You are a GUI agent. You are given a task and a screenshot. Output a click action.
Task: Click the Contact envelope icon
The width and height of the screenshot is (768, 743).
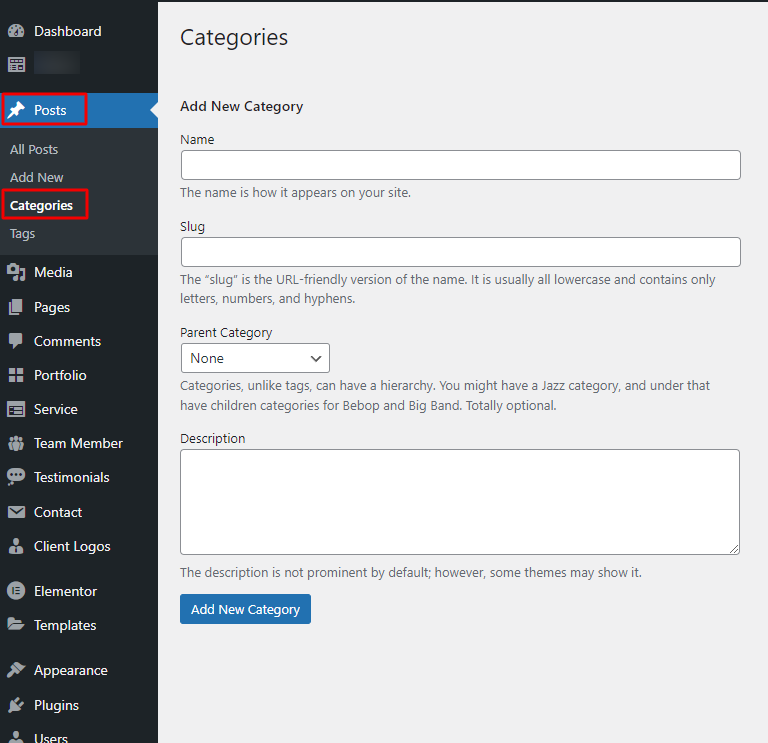click(16, 512)
